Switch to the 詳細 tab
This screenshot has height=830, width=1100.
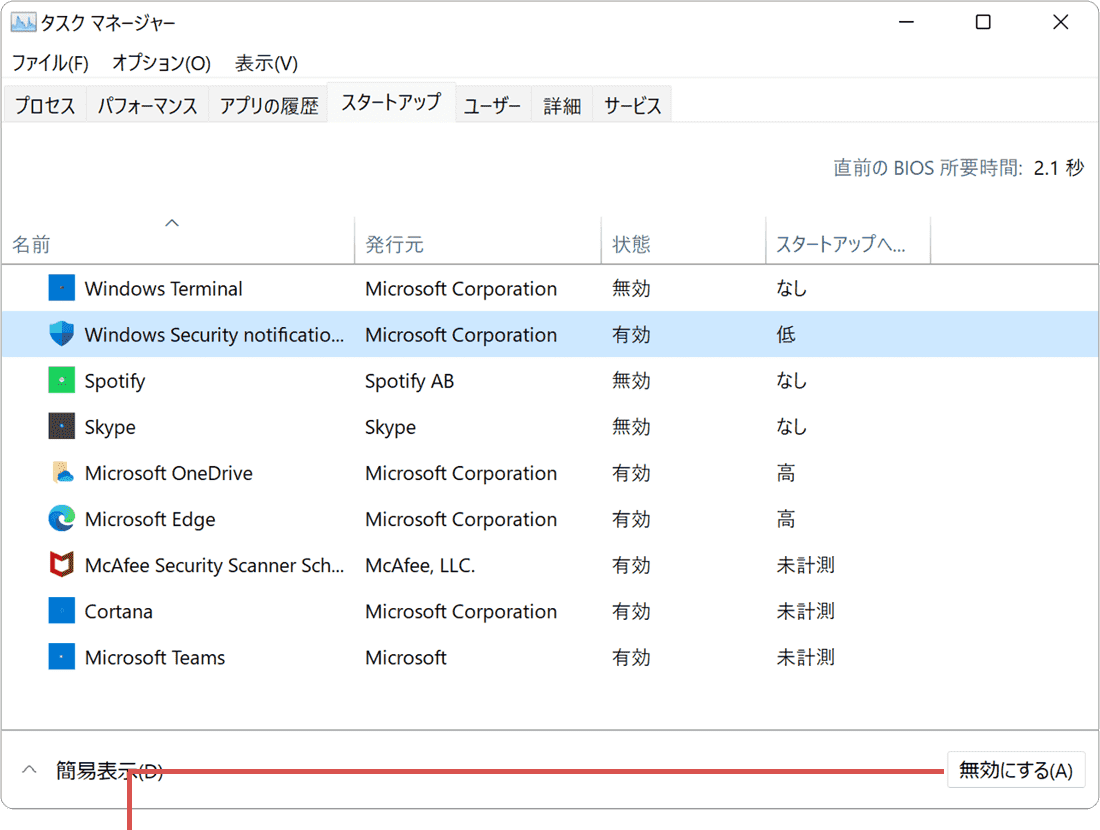(562, 105)
